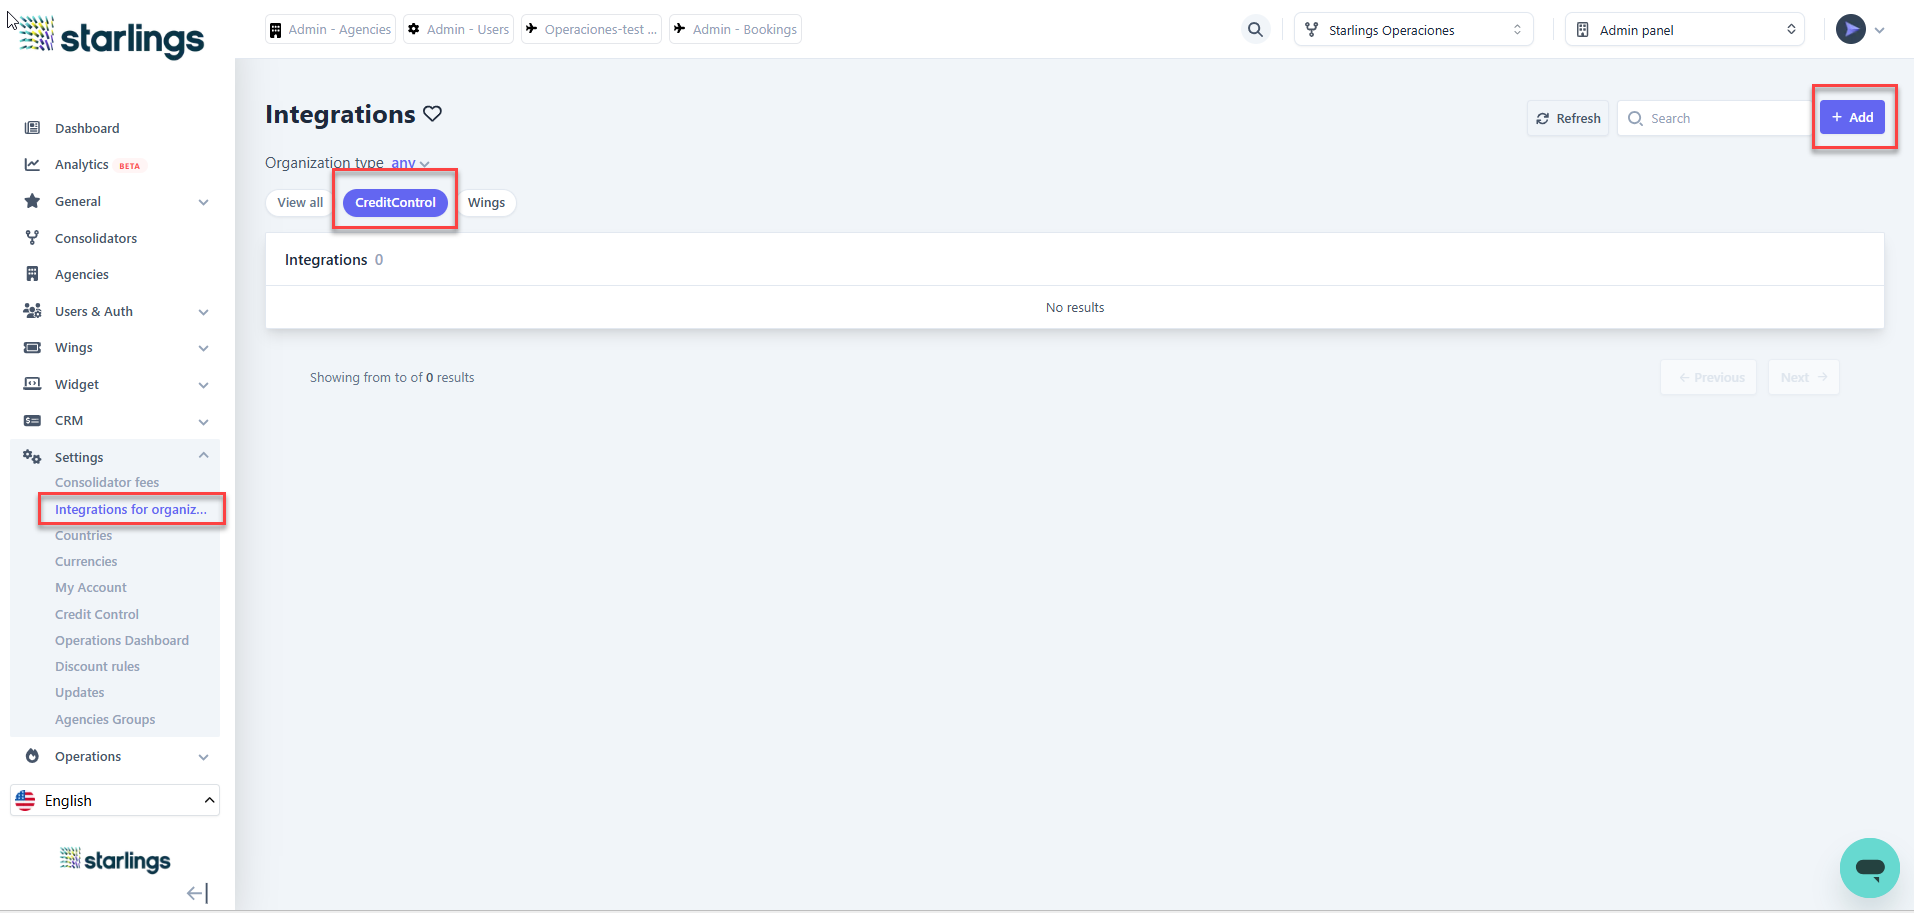The height and width of the screenshot is (913, 1914).
Task: Open Agencies page from sidebar
Action: pyautogui.click(x=82, y=275)
